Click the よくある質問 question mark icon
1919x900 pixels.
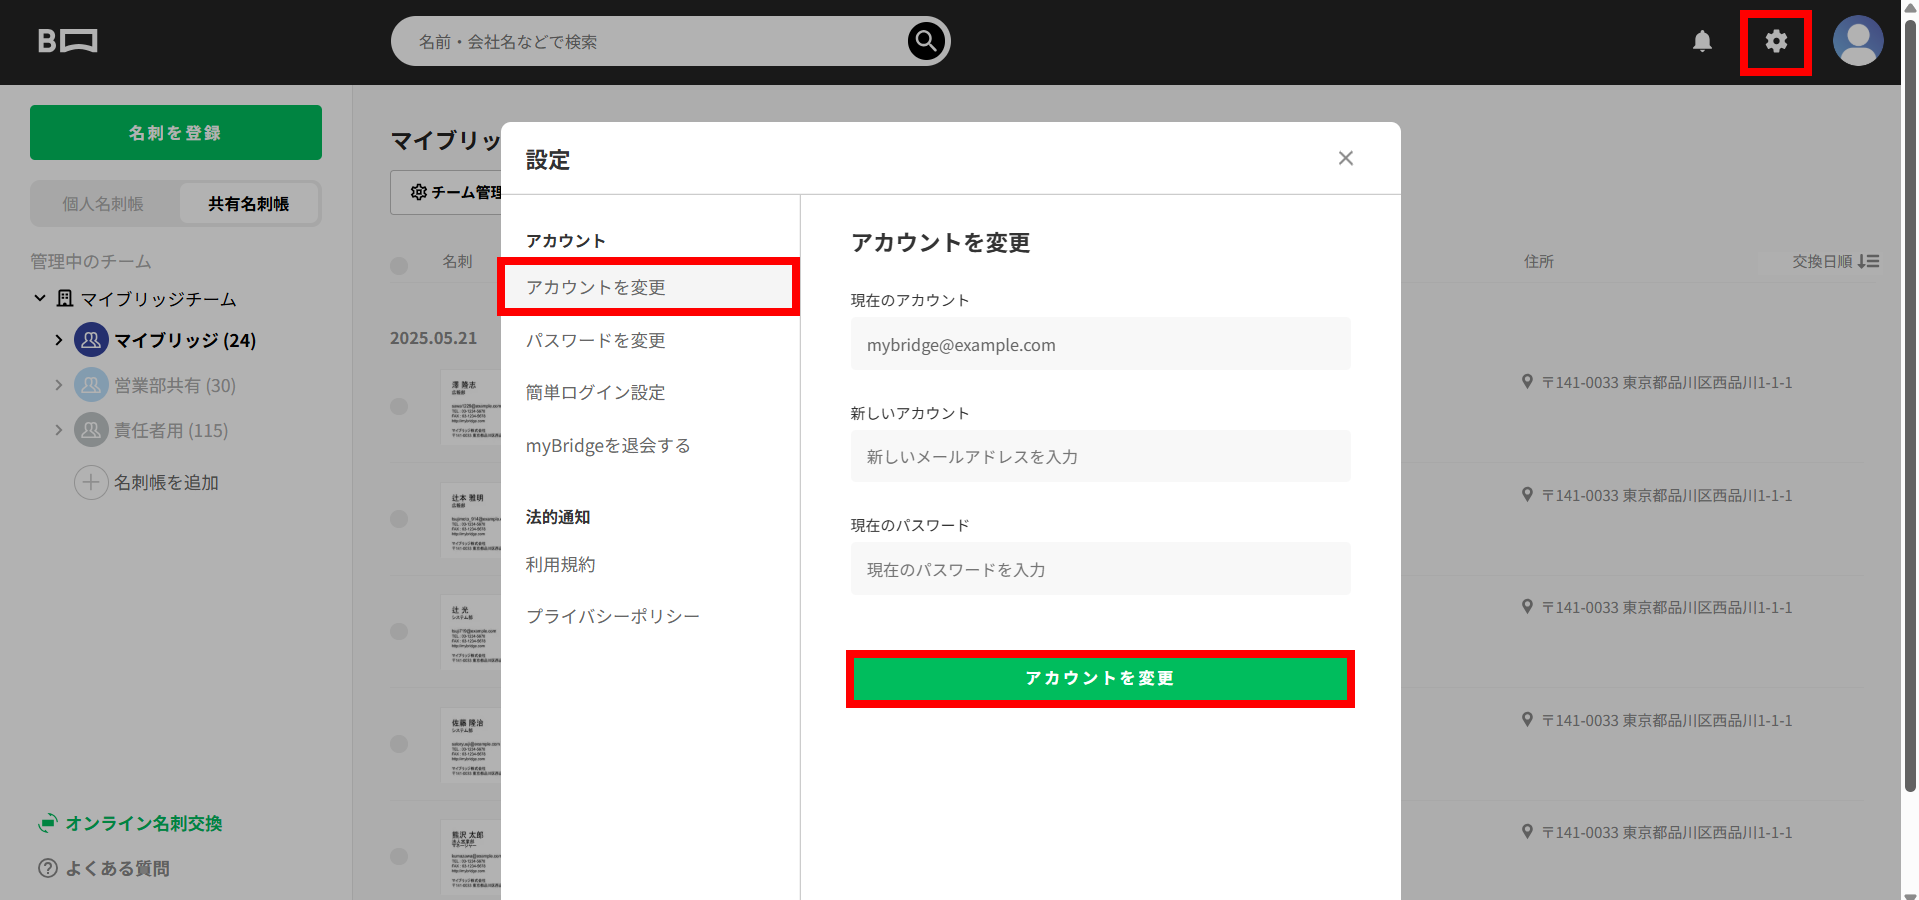point(47,868)
